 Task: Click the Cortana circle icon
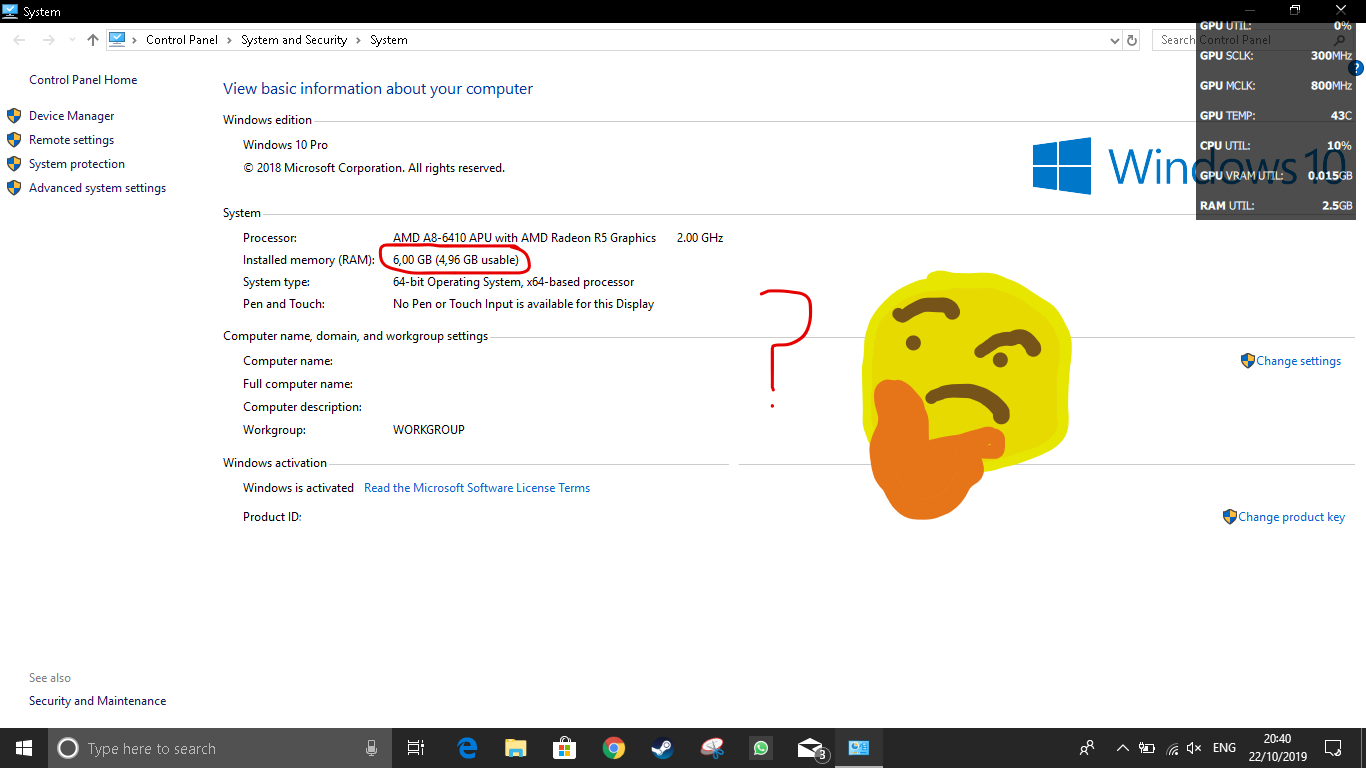[x=67, y=748]
